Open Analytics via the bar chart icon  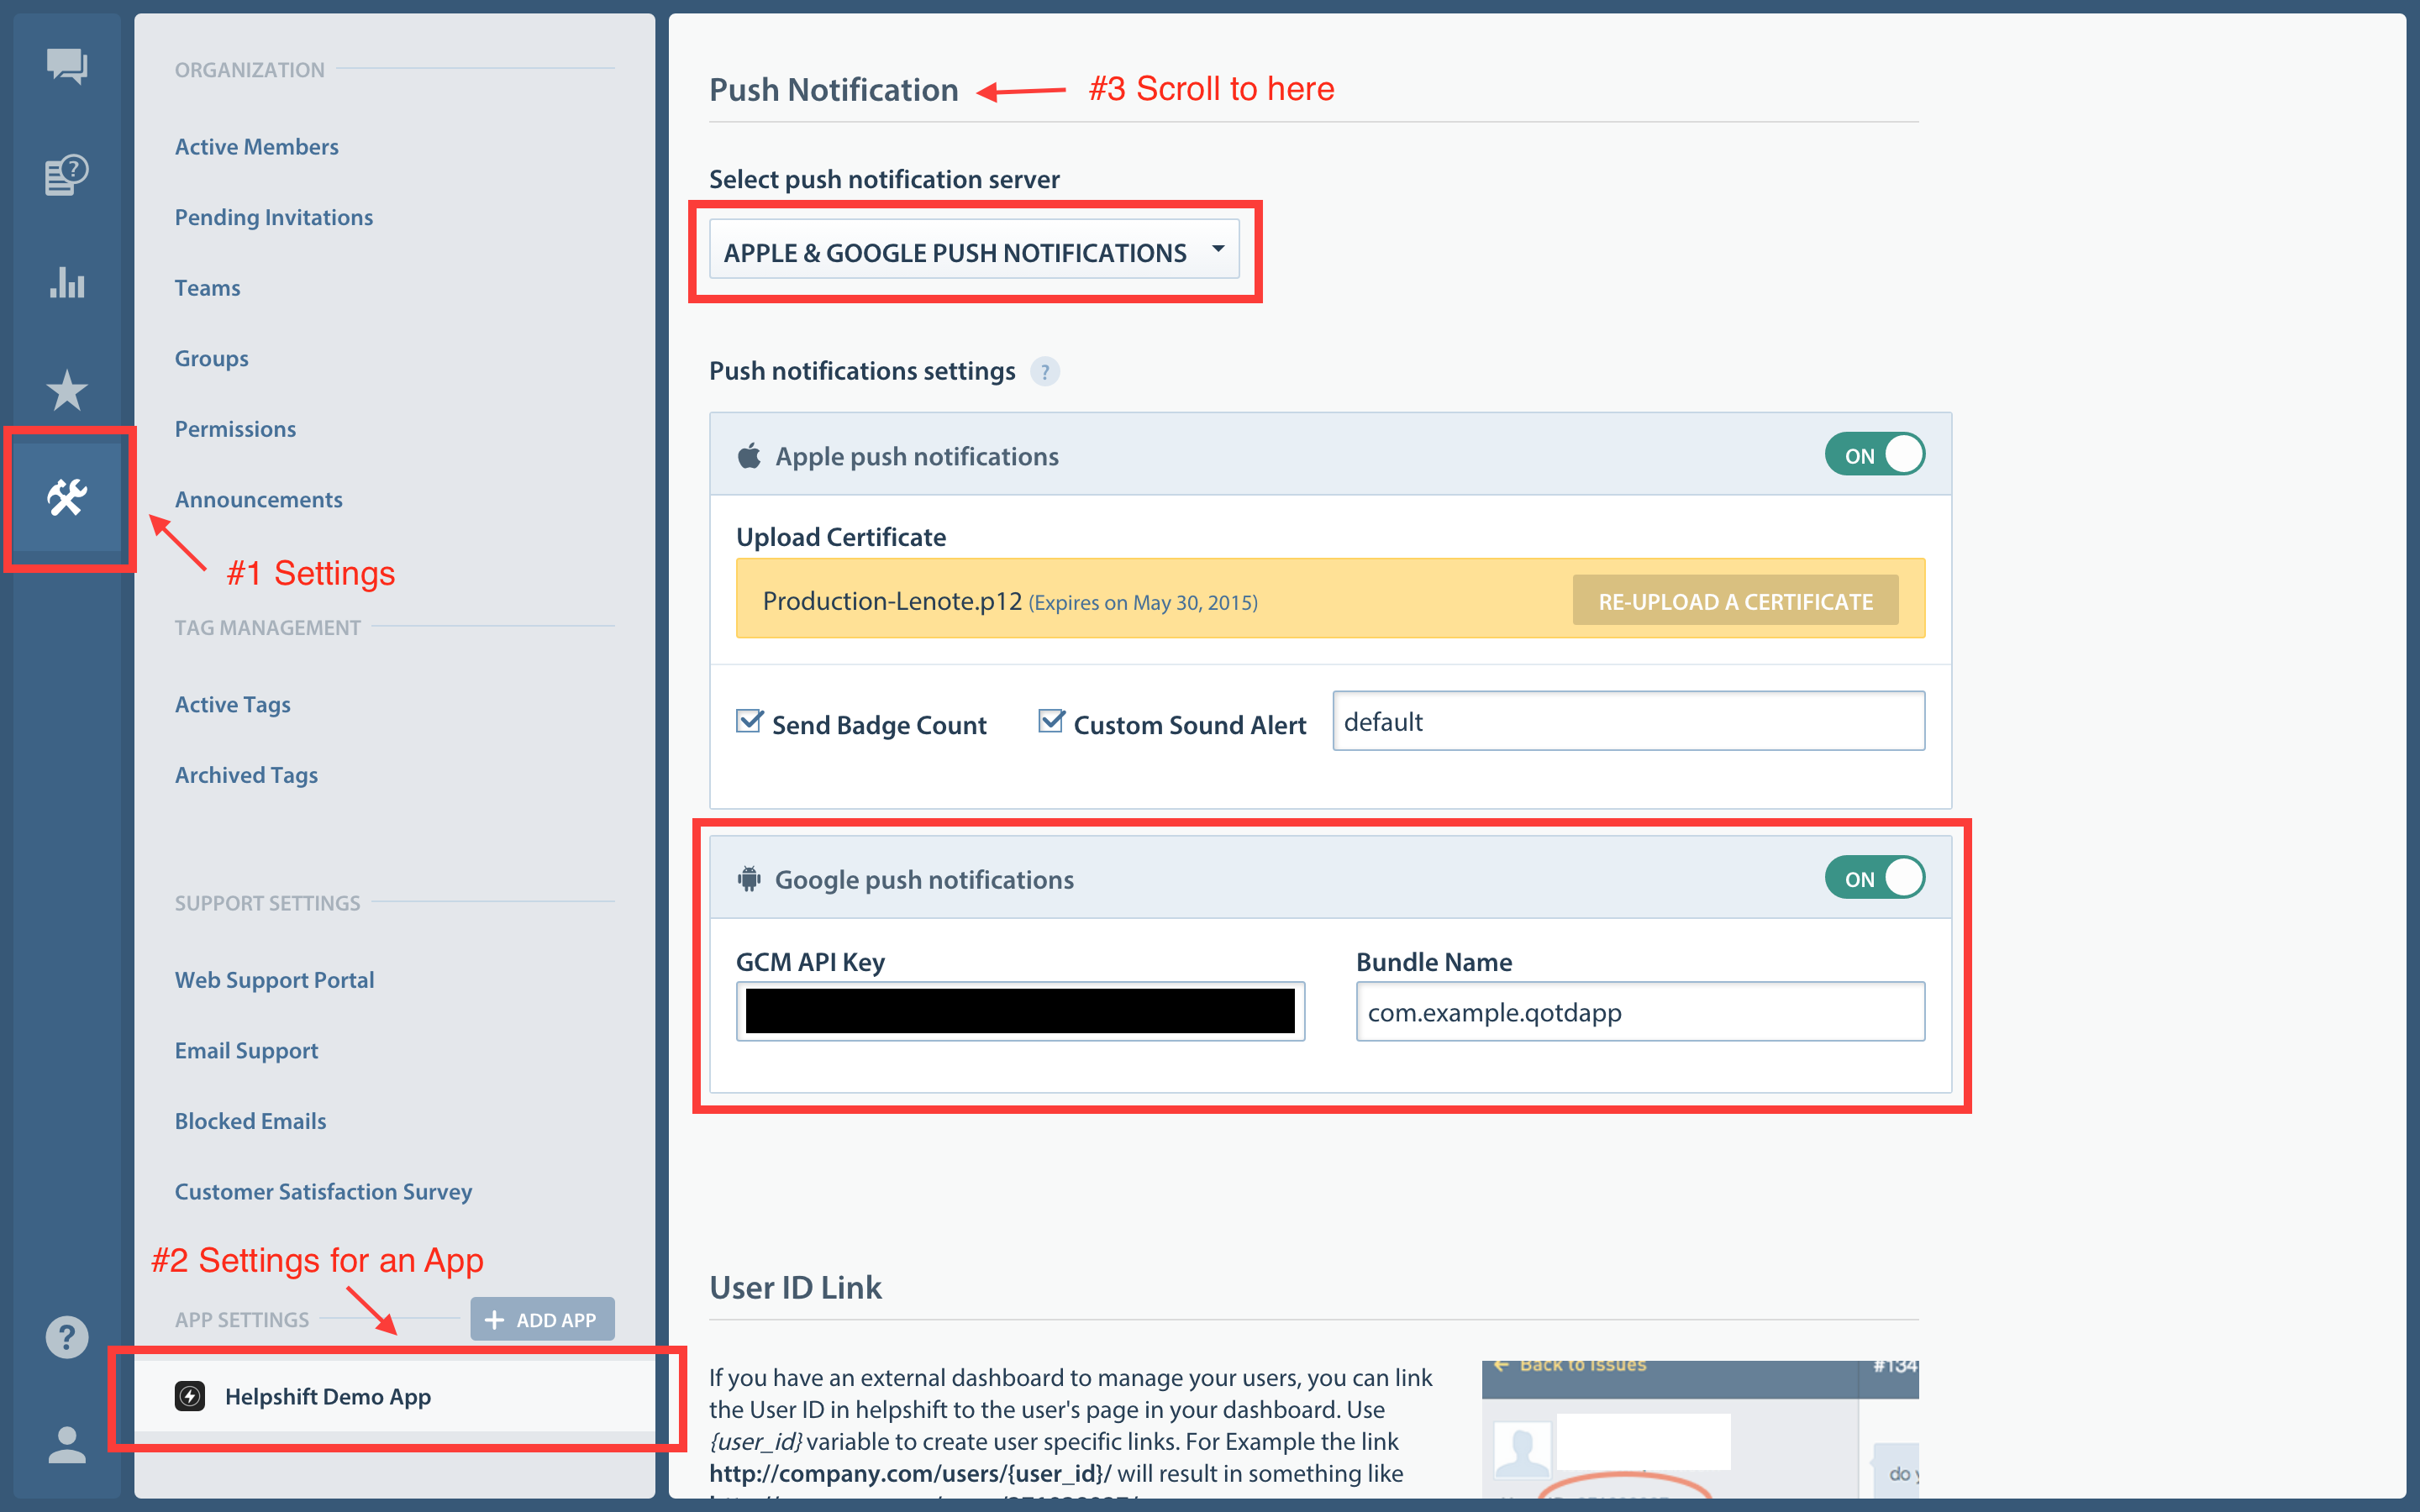click(66, 284)
